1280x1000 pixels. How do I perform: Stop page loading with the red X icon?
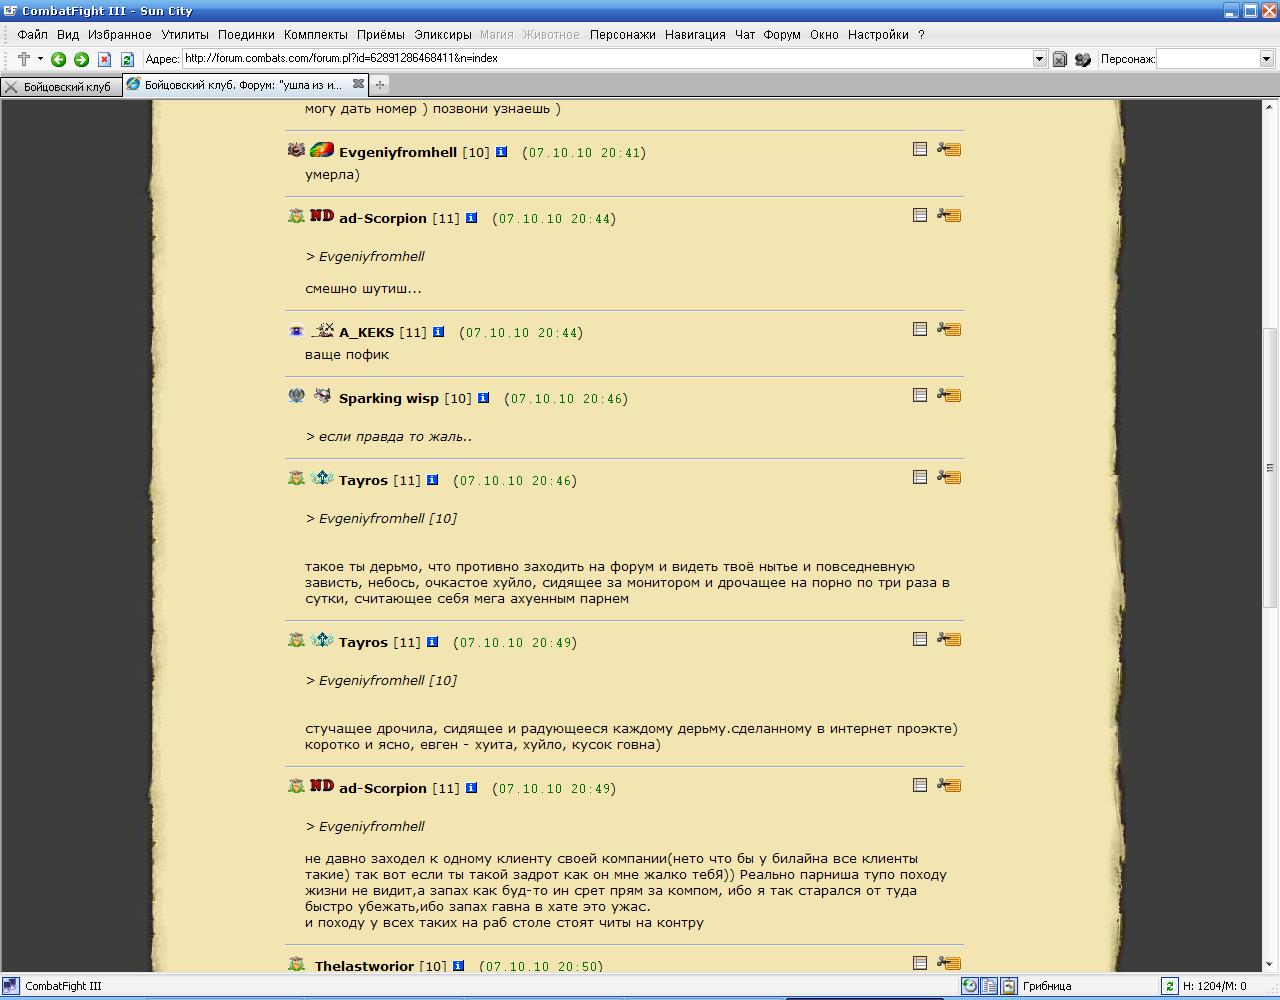(104, 59)
